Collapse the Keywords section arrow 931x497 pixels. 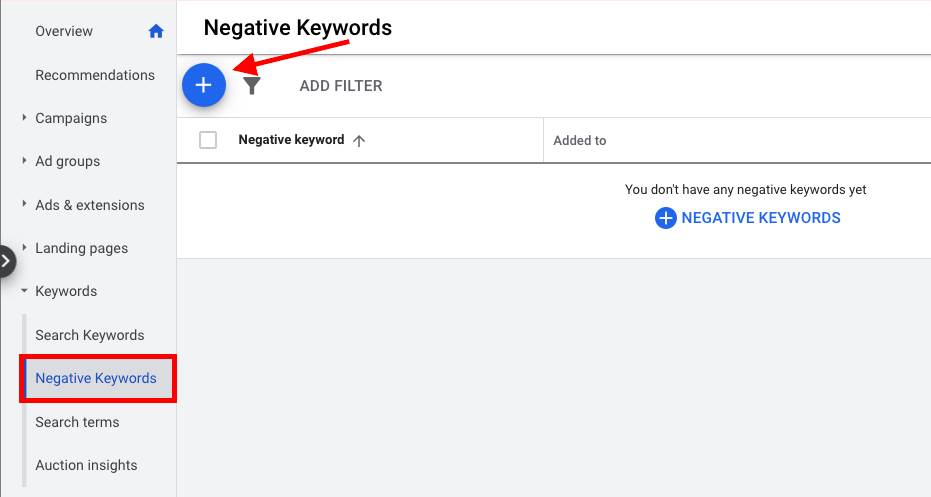[24, 291]
